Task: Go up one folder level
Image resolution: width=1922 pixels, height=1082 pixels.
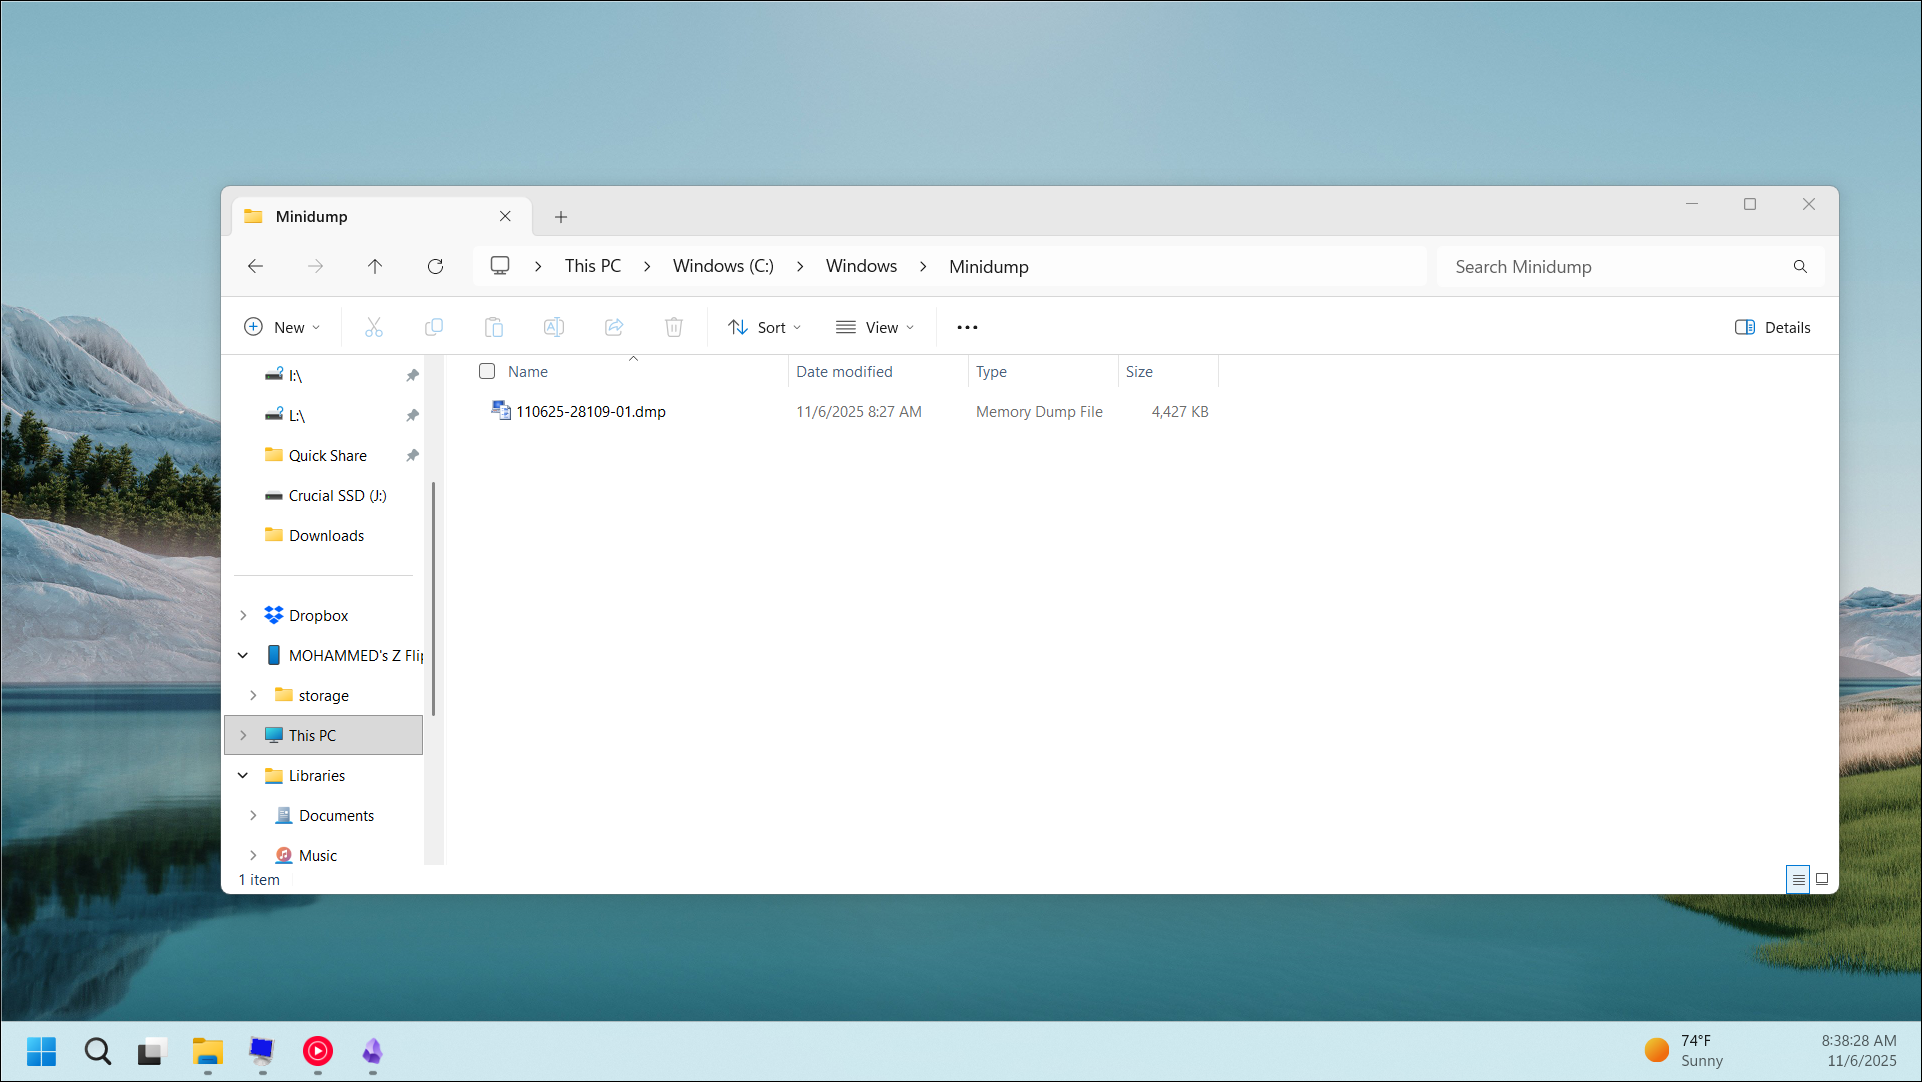Action: coord(375,266)
